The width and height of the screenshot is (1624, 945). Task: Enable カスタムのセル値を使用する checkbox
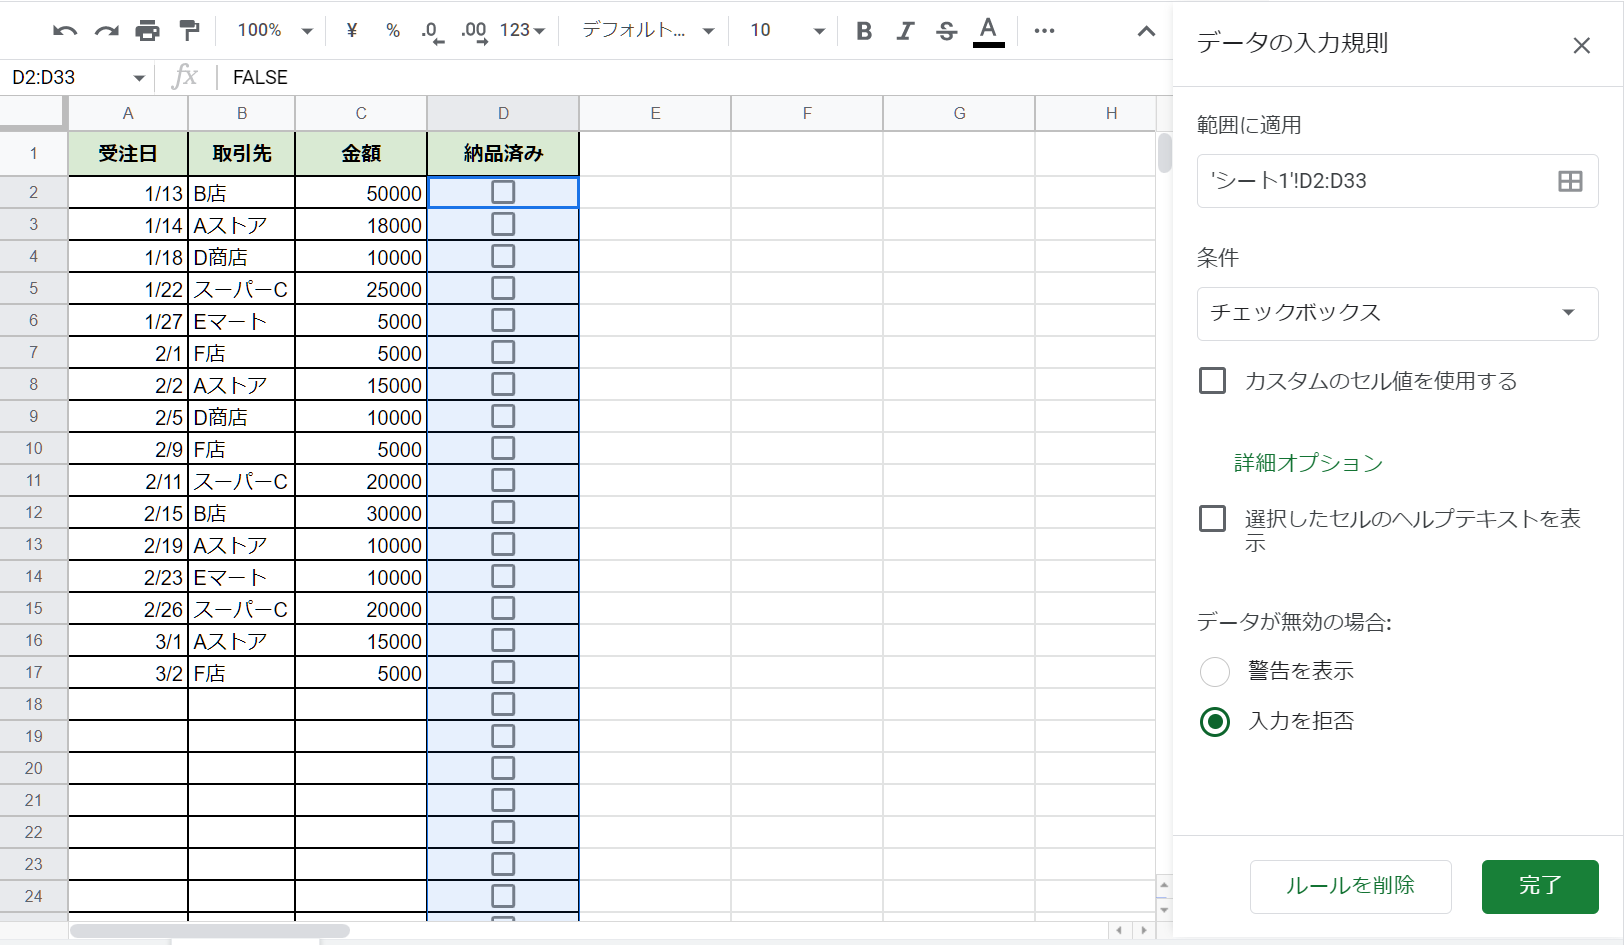click(x=1212, y=381)
